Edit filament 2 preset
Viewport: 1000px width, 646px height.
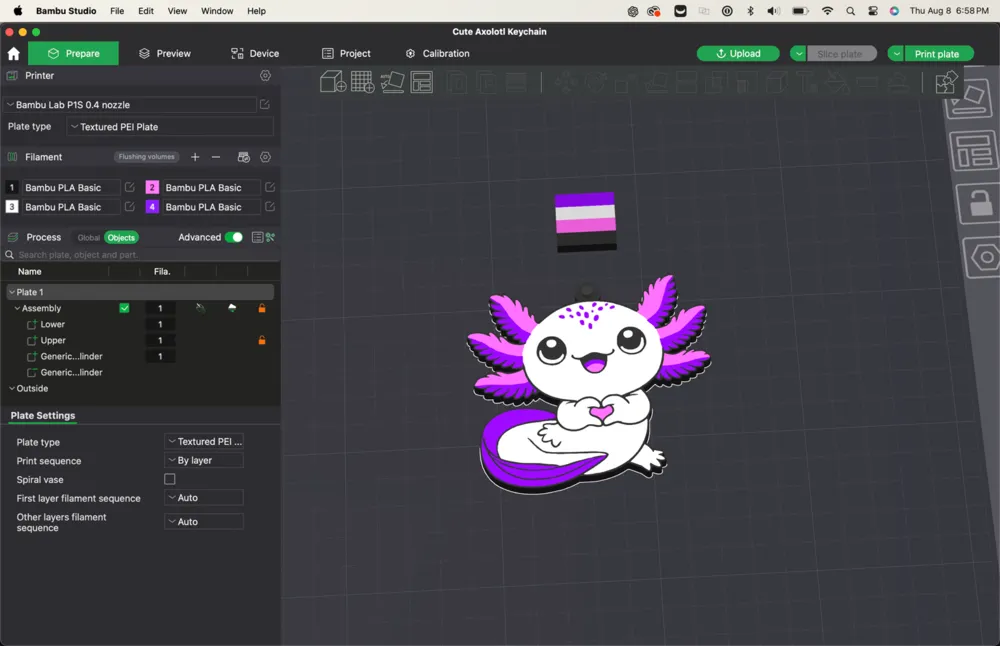click(270, 187)
